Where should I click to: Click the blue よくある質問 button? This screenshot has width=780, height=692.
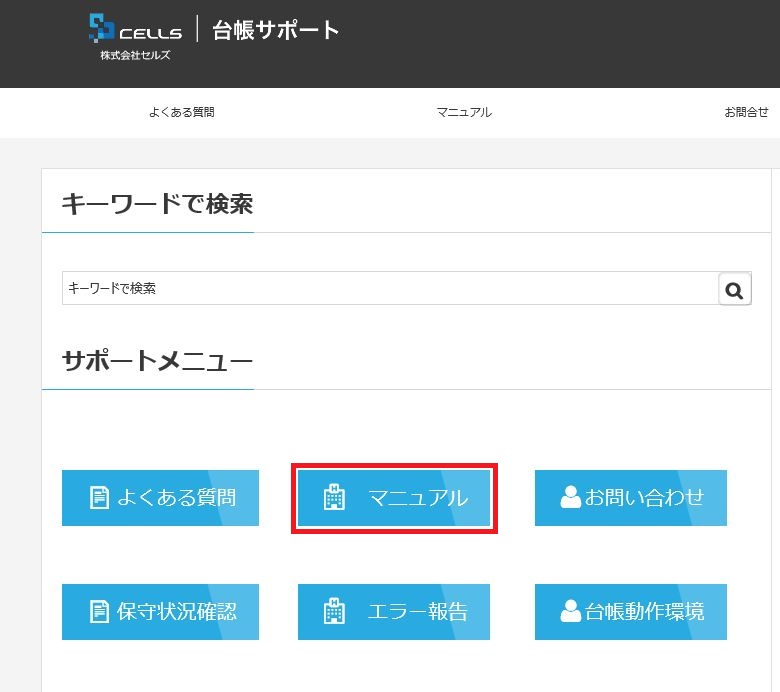click(160, 497)
